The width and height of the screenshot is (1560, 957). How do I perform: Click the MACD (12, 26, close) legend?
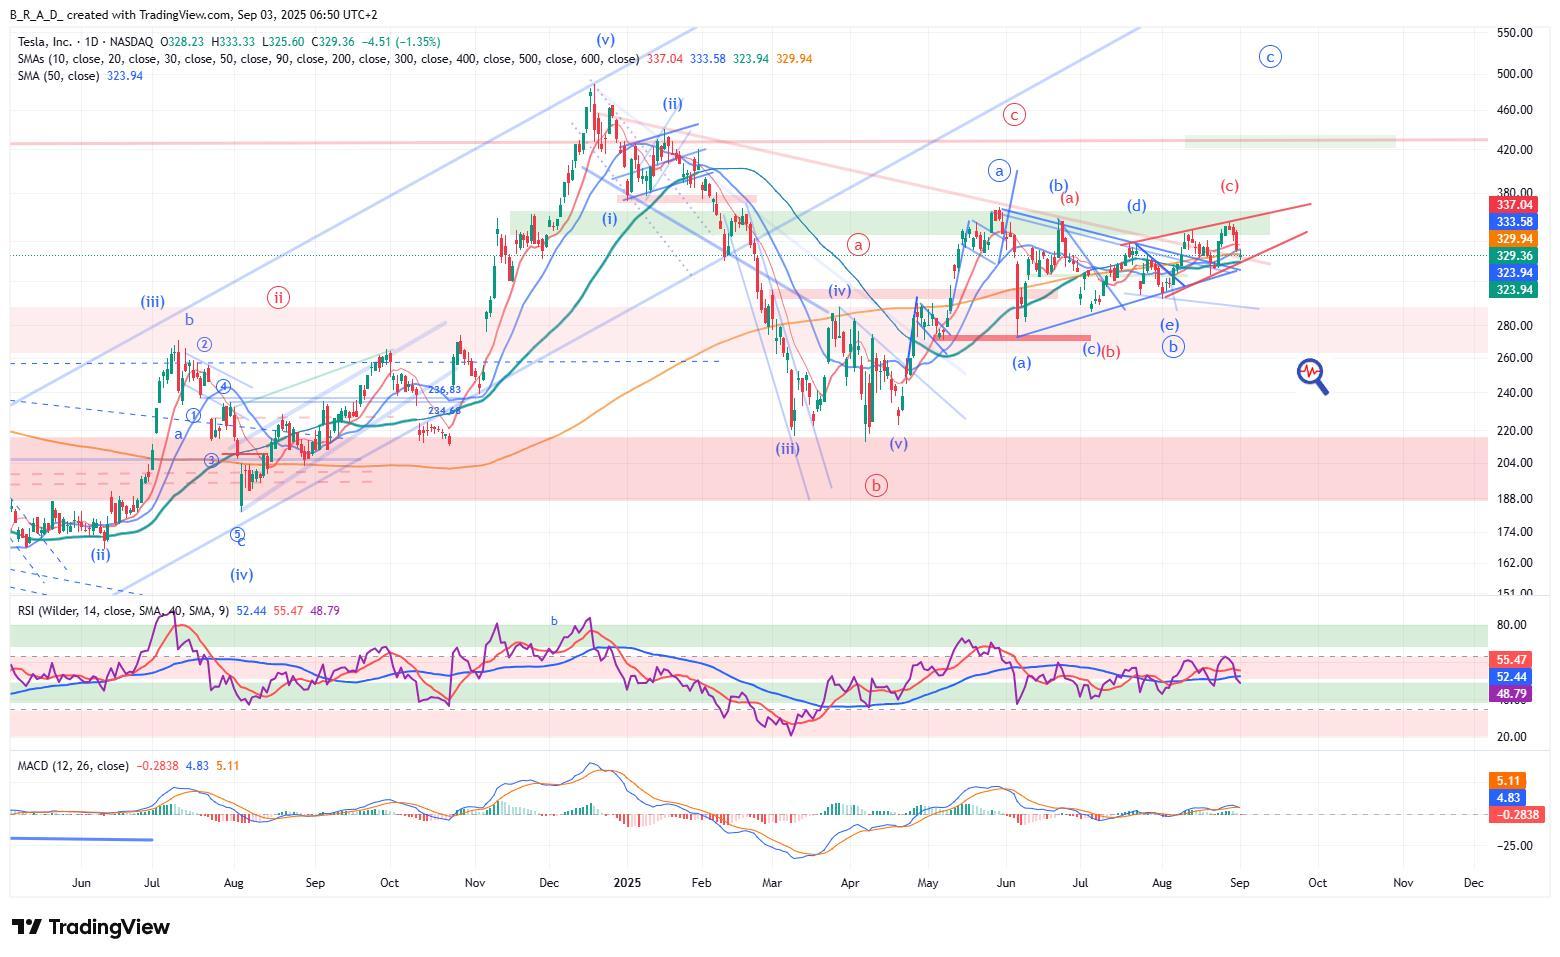[73, 766]
